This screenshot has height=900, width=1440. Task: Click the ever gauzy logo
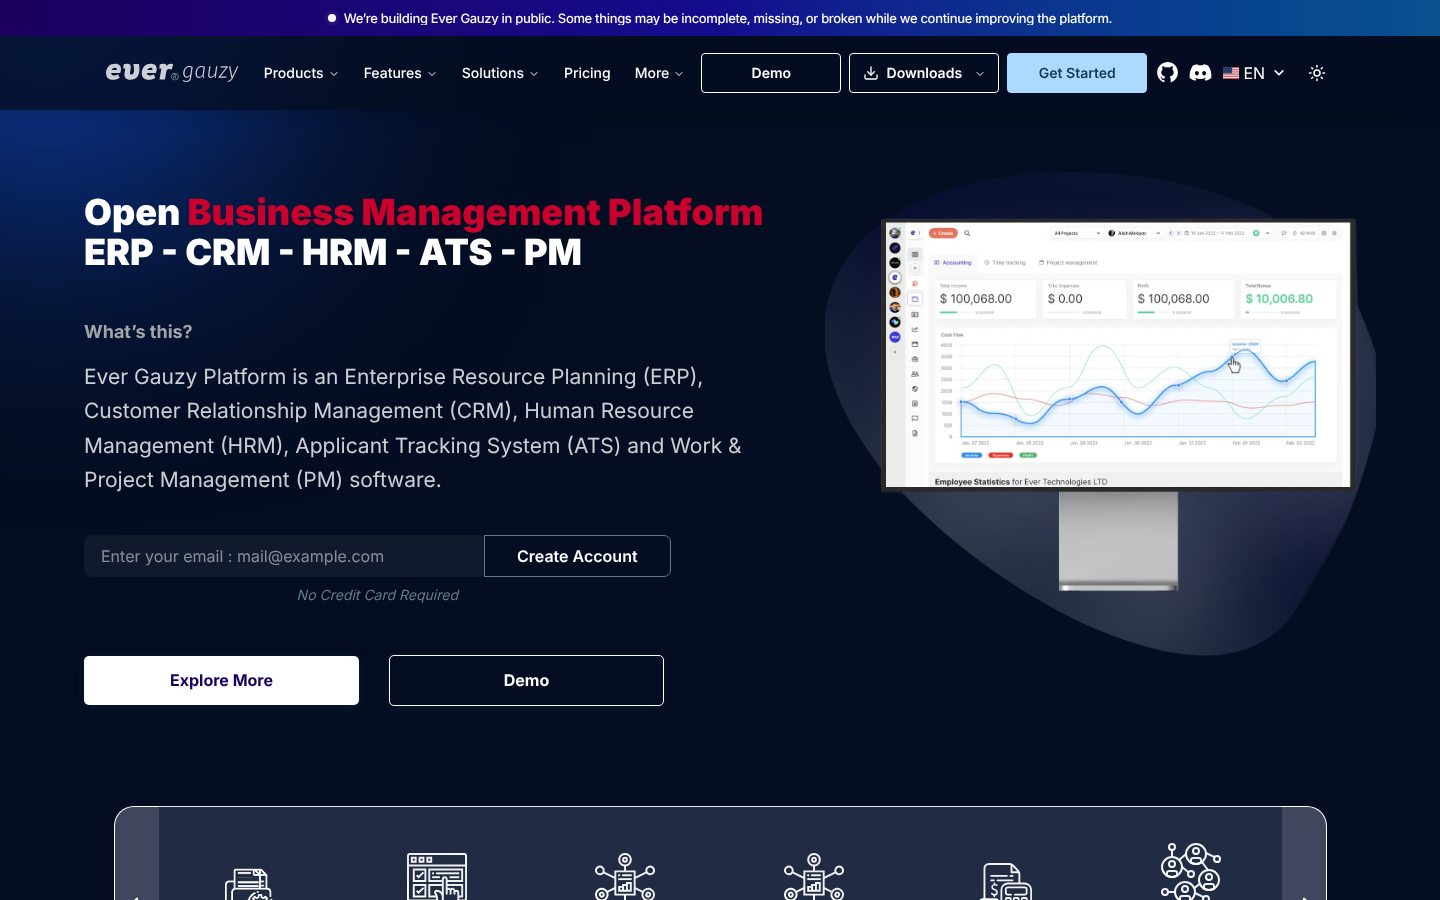172,72
